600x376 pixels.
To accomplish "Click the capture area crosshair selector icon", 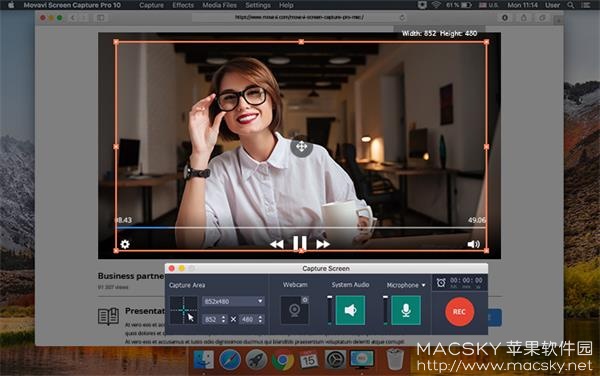I will pyautogui.click(x=184, y=310).
